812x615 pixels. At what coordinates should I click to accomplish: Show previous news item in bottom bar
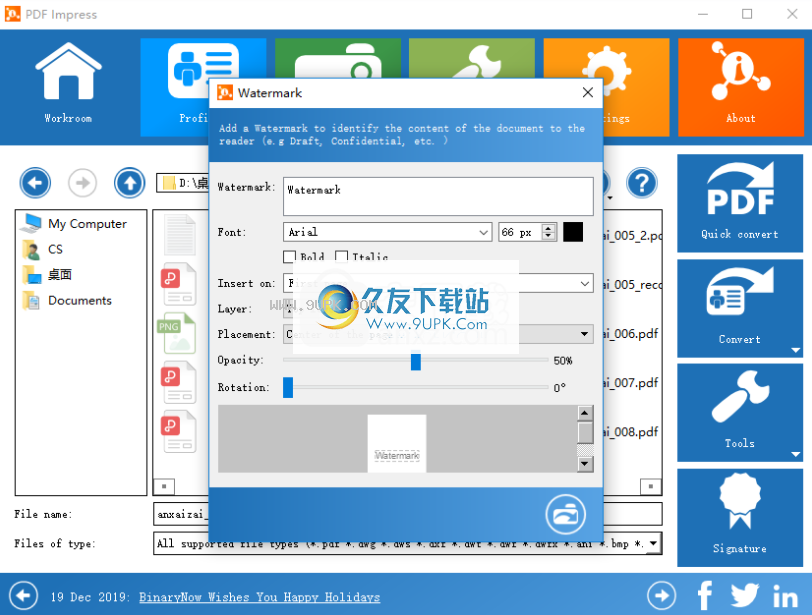pos(23,596)
